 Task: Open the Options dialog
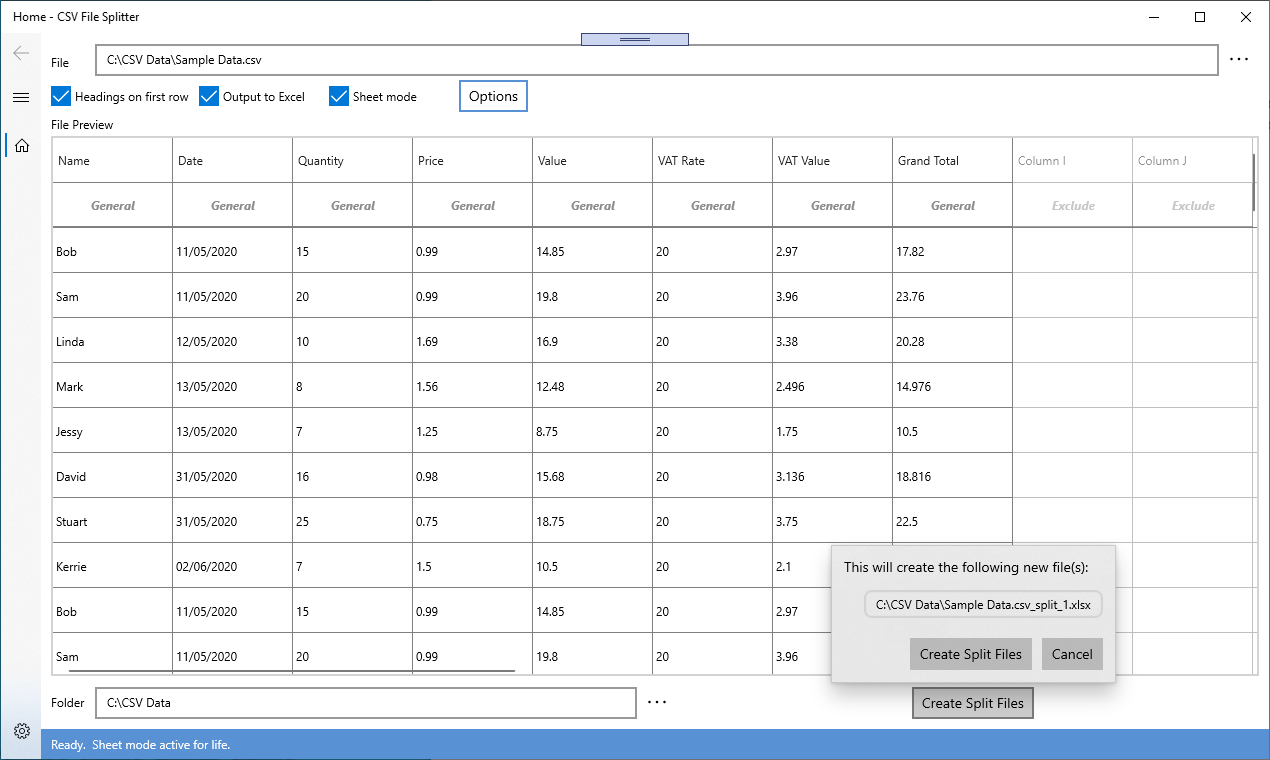pyautogui.click(x=493, y=96)
